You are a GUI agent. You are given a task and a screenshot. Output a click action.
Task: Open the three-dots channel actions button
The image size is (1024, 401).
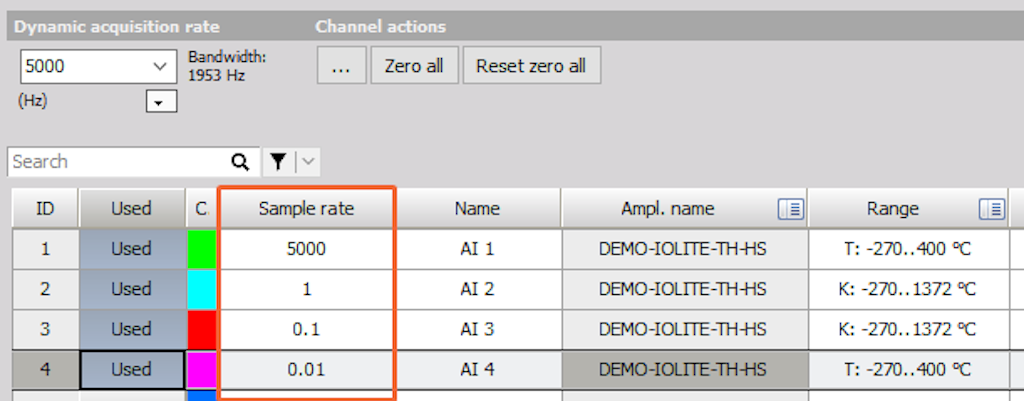[342, 66]
